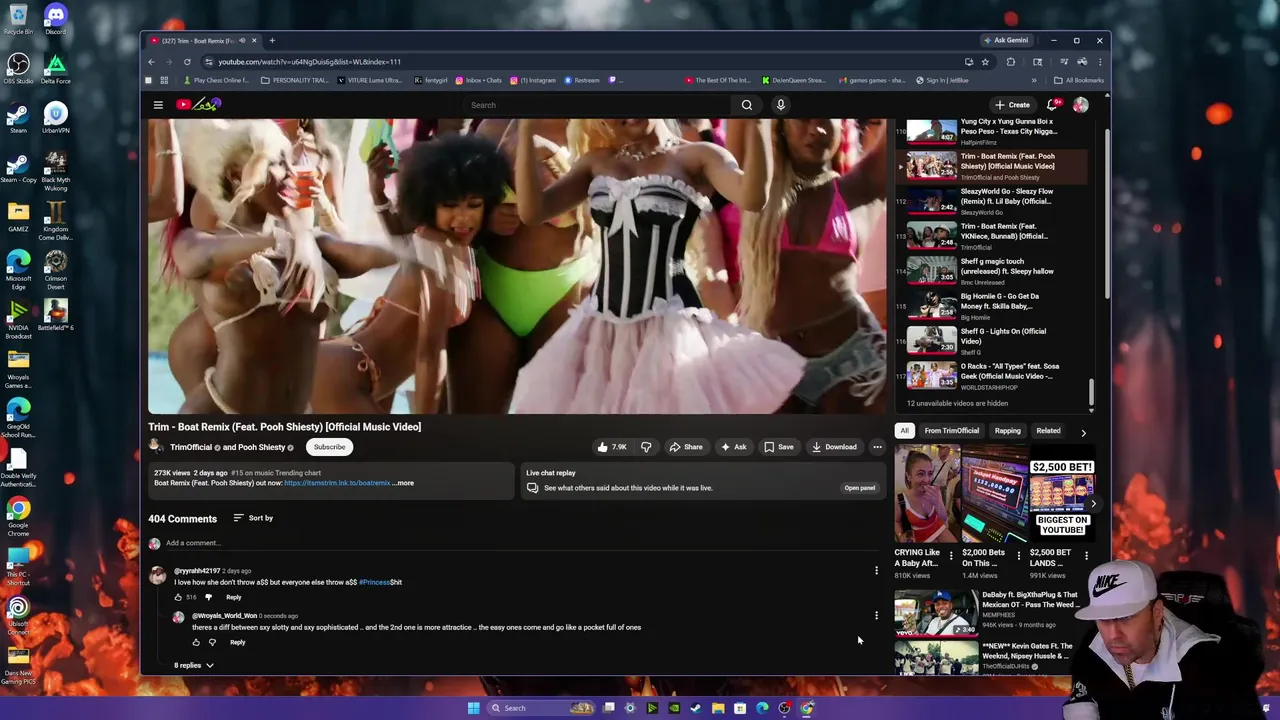Image resolution: width=1280 pixels, height=720 pixels.
Task: Expand the description with ...more
Action: click(x=403, y=483)
